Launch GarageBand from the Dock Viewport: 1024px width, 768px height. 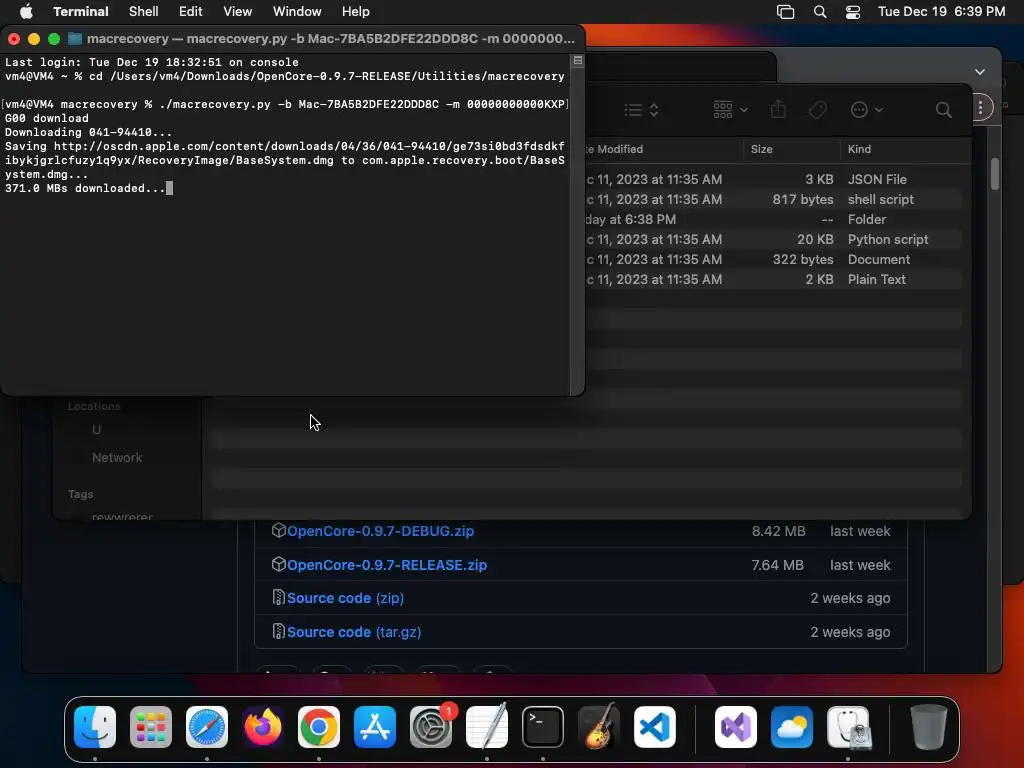[x=599, y=727]
